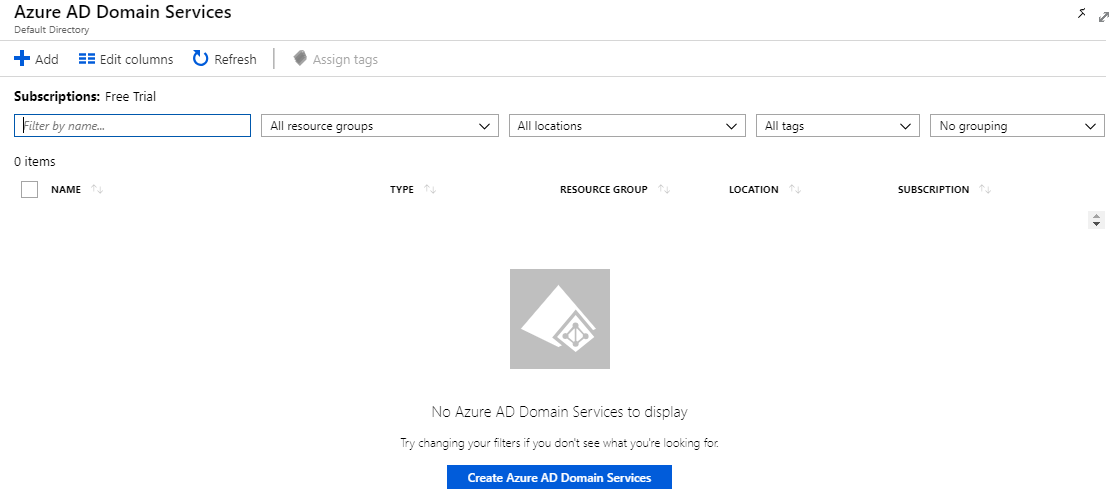Maximize the blade with the expand arrows icon

1104,16
